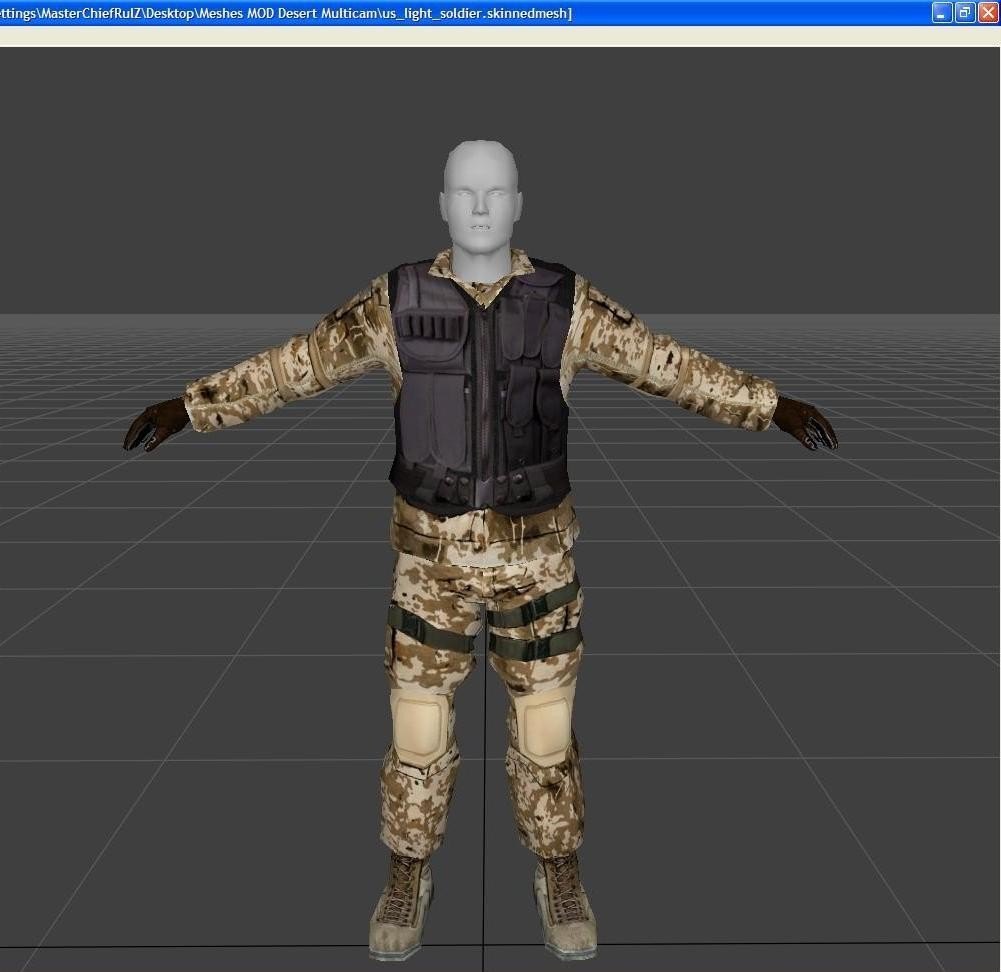Click the green thigh strap on screen-left leg
The image size is (1001, 972).
430,632
